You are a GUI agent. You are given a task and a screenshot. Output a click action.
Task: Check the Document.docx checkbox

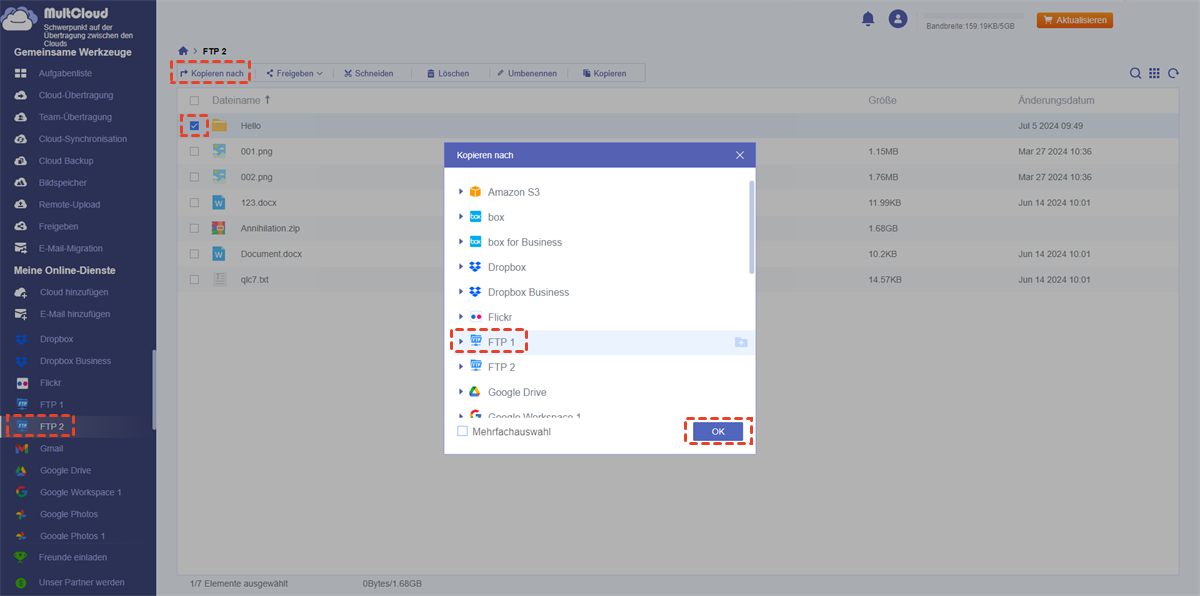click(194, 254)
